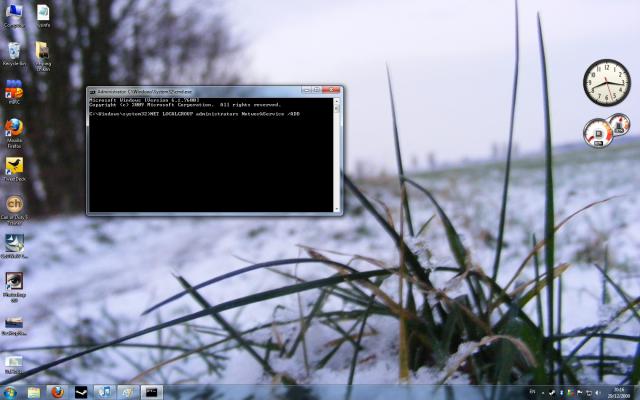Open the Computer desktop icon
The width and height of the screenshot is (640, 400).
tap(14, 14)
